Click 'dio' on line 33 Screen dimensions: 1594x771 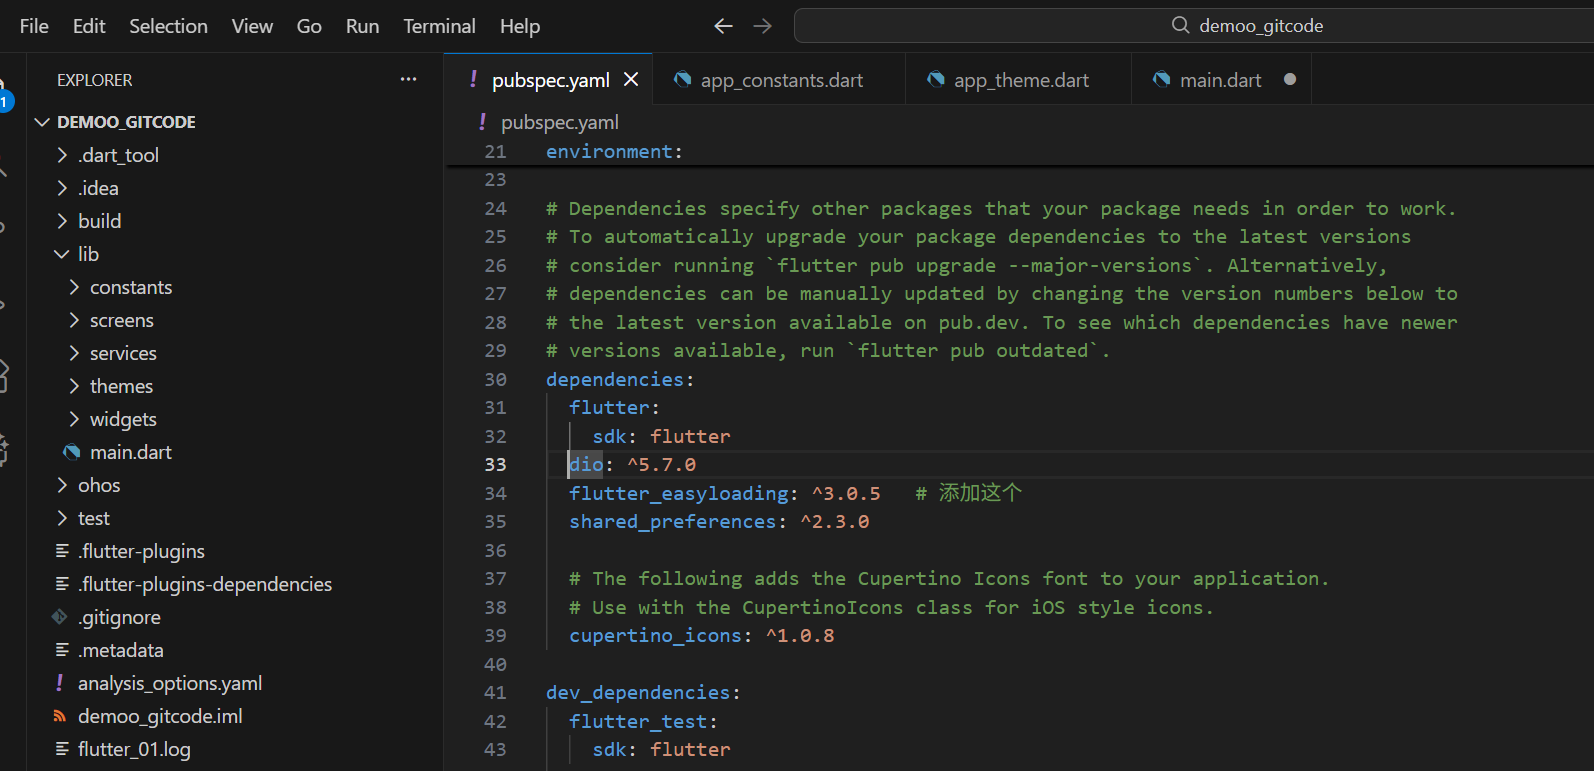[x=586, y=464]
